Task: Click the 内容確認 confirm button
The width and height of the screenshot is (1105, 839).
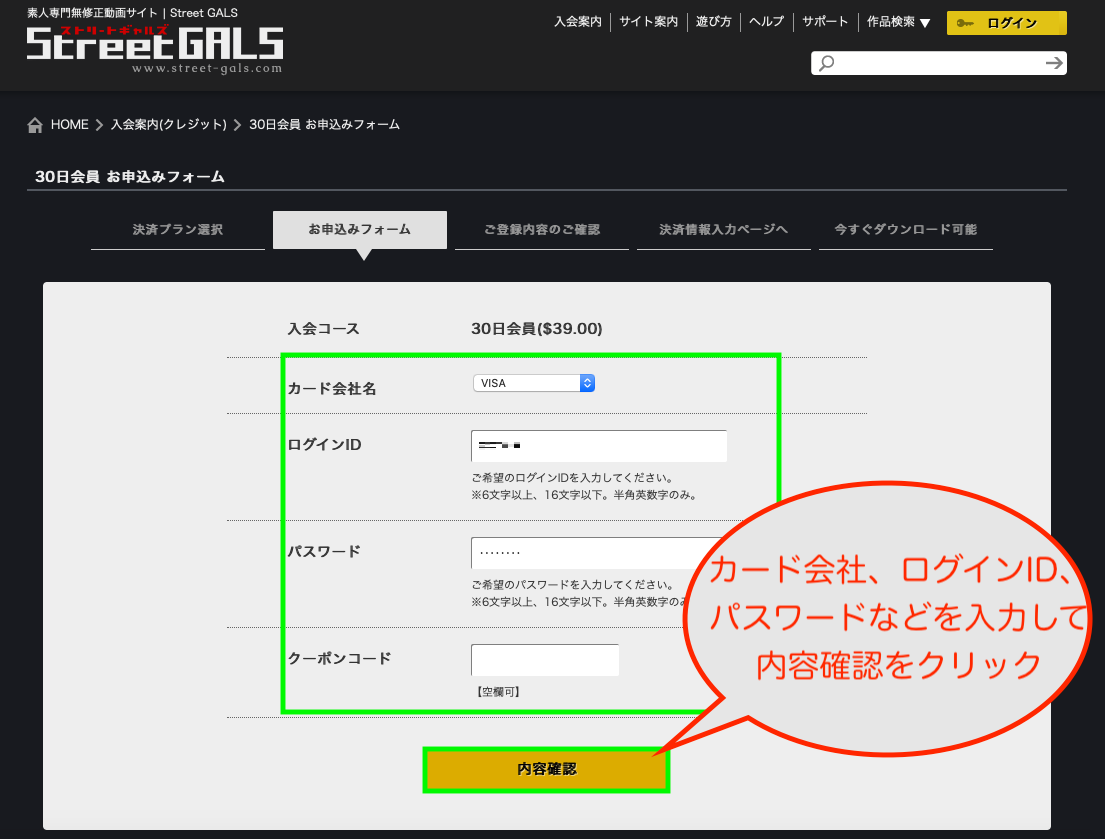Action: coord(547,770)
